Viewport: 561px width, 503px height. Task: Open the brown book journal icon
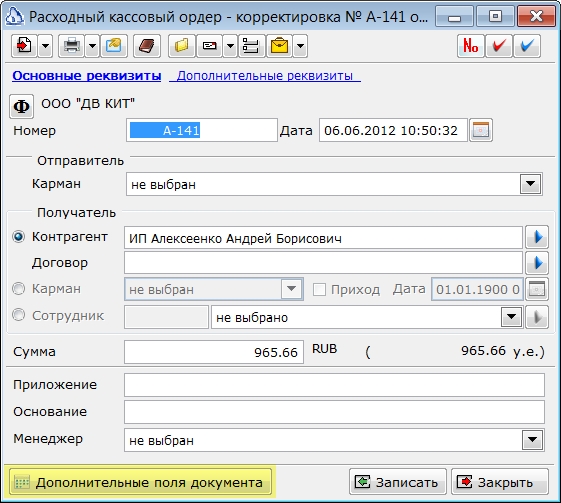[147, 46]
